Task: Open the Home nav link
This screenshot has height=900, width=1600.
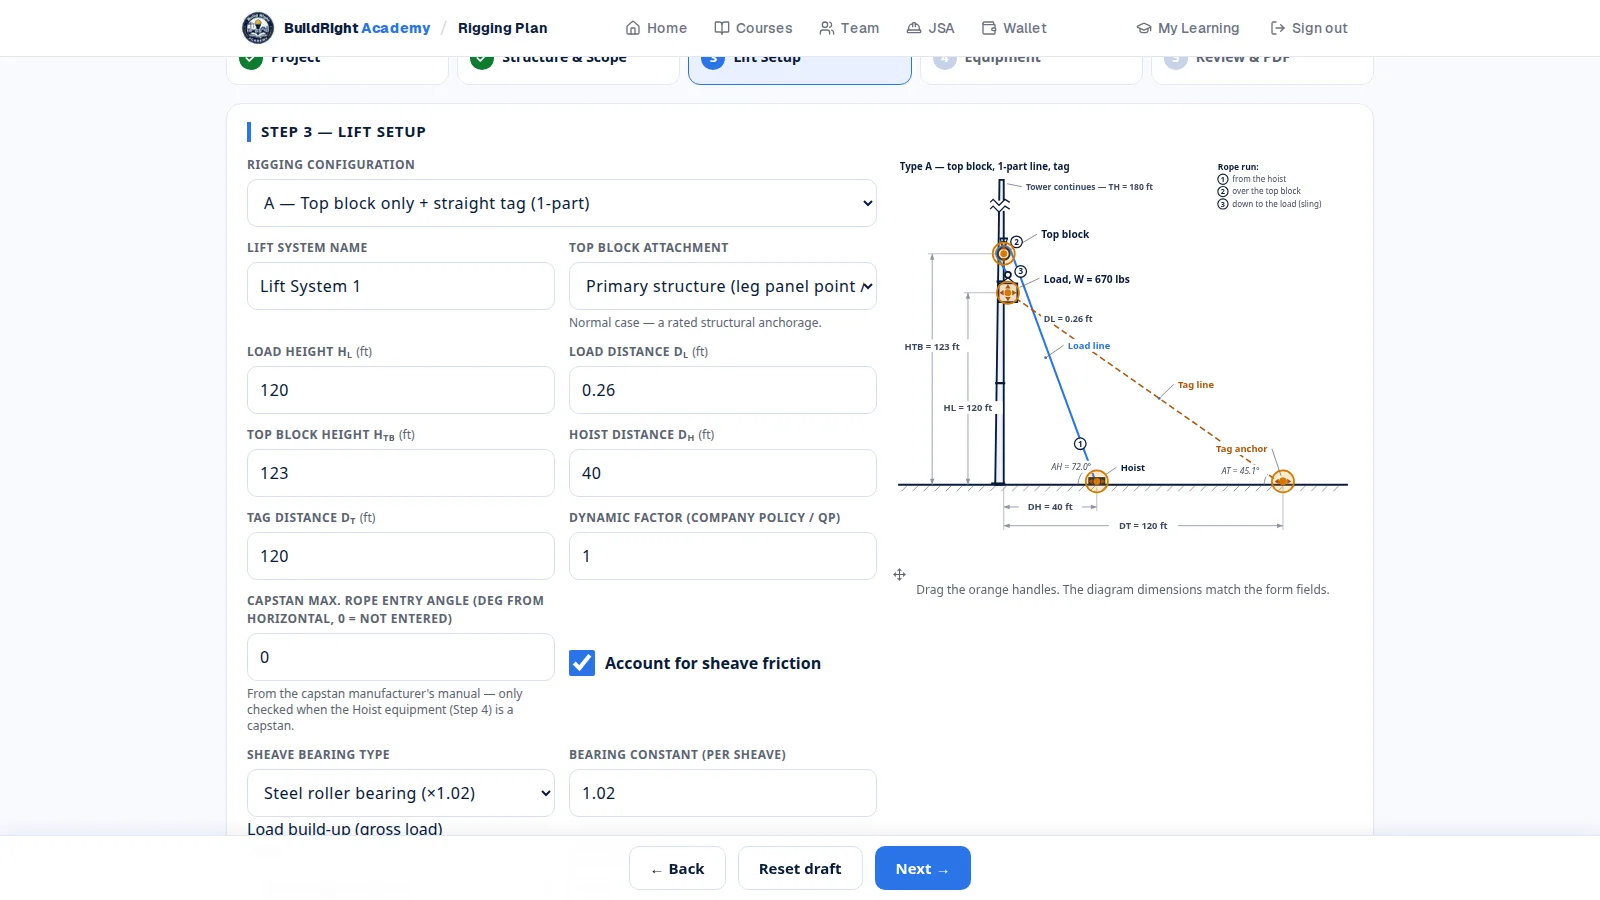Action: tap(656, 28)
